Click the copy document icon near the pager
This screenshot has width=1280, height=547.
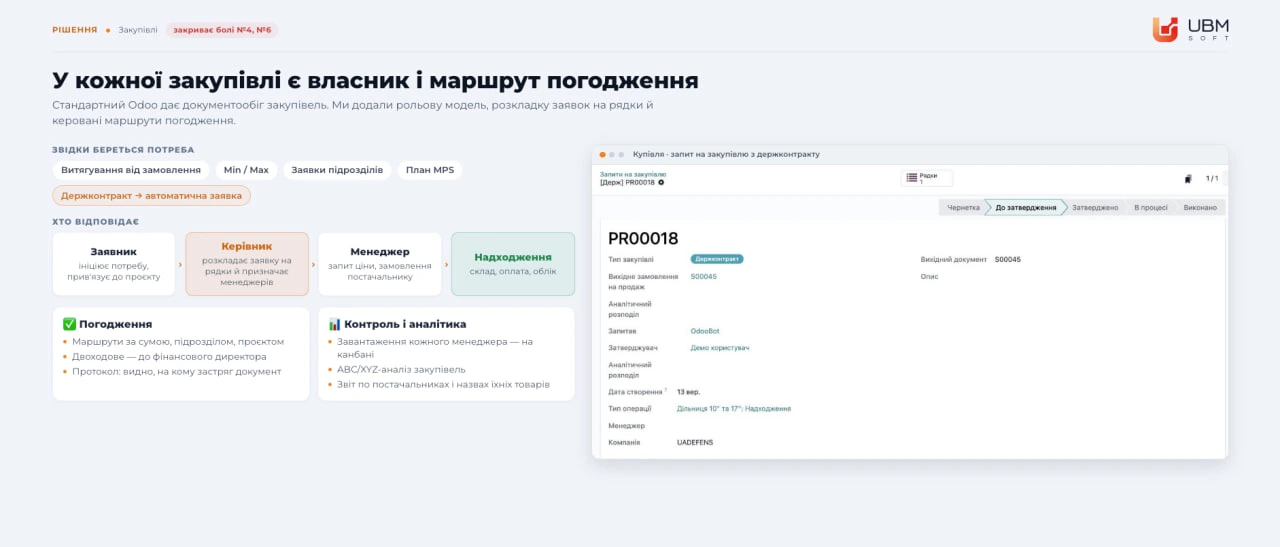point(1188,178)
